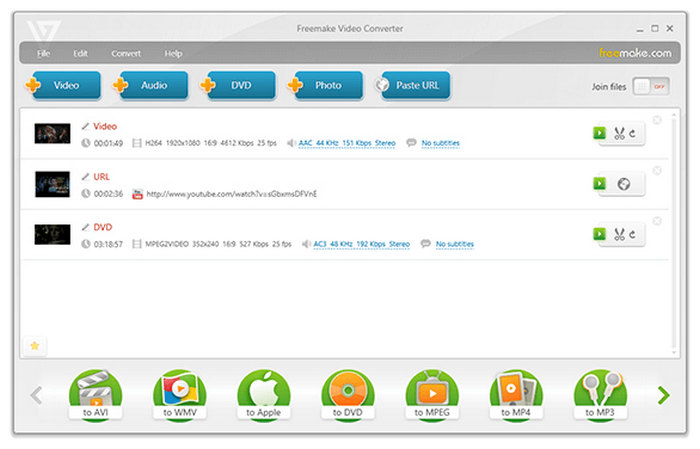Image resolution: width=700 pixels, height=449 pixels.
Task: Open the File menu
Action: point(44,53)
